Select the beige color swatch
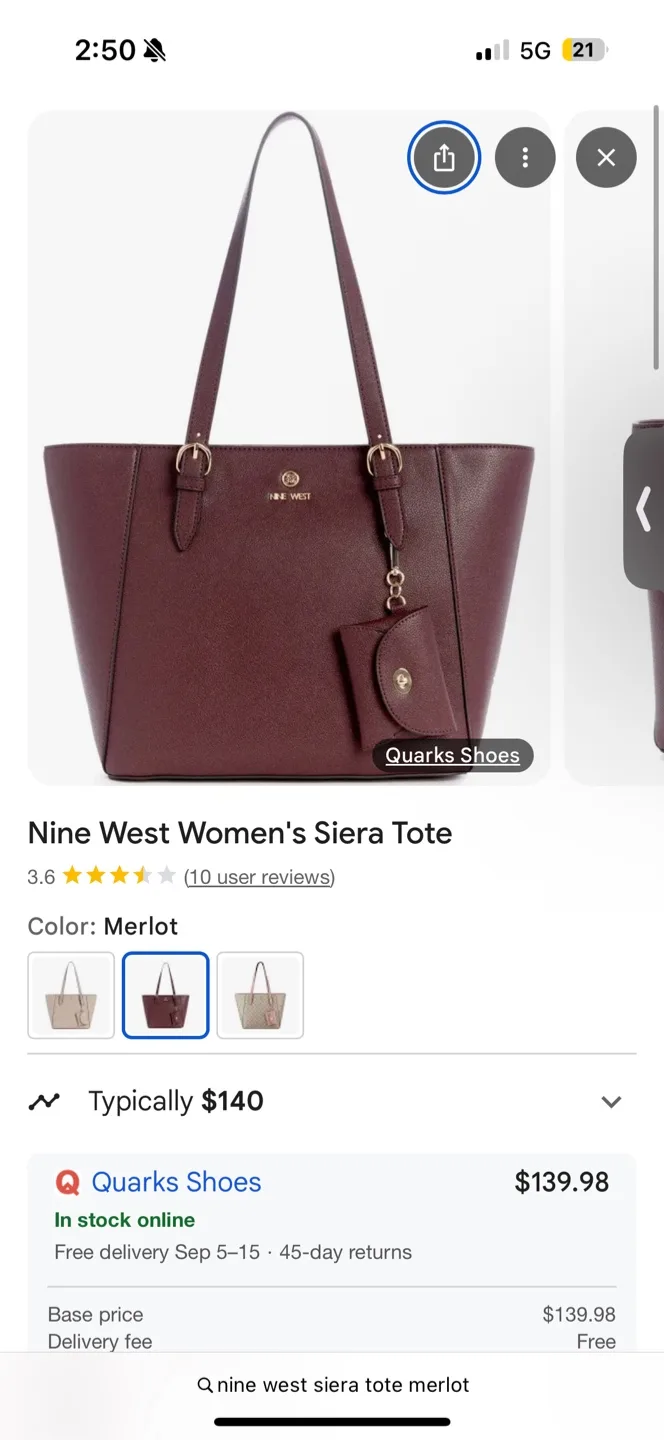Viewport: 664px width, 1440px height. [71, 995]
